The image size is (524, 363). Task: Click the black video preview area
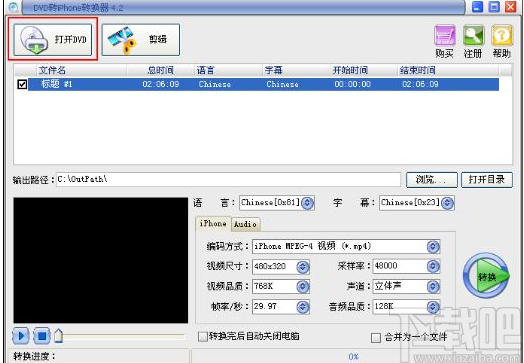pos(101,260)
